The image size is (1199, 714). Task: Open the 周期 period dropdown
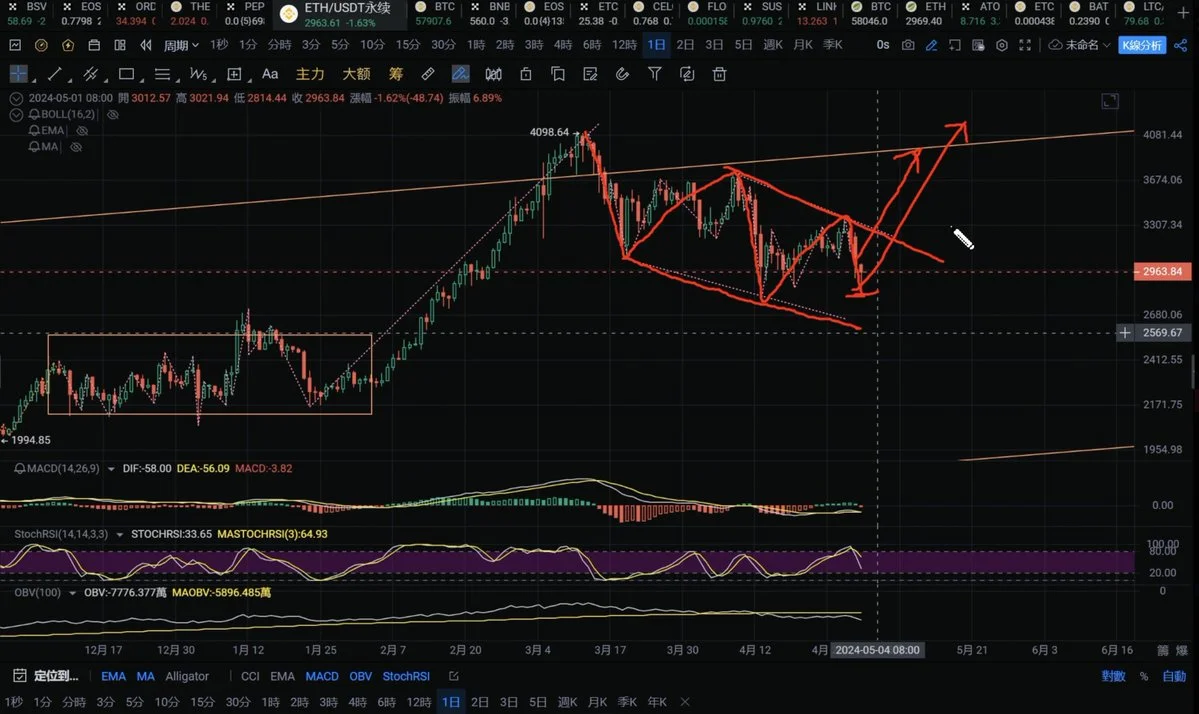click(x=181, y=45)
